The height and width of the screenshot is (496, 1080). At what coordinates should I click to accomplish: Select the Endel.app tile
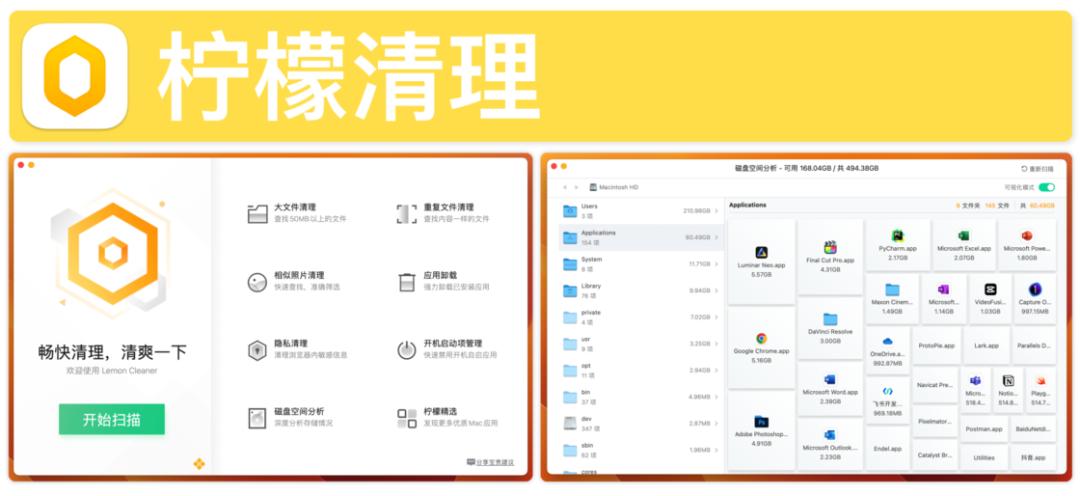coord(887,448)
